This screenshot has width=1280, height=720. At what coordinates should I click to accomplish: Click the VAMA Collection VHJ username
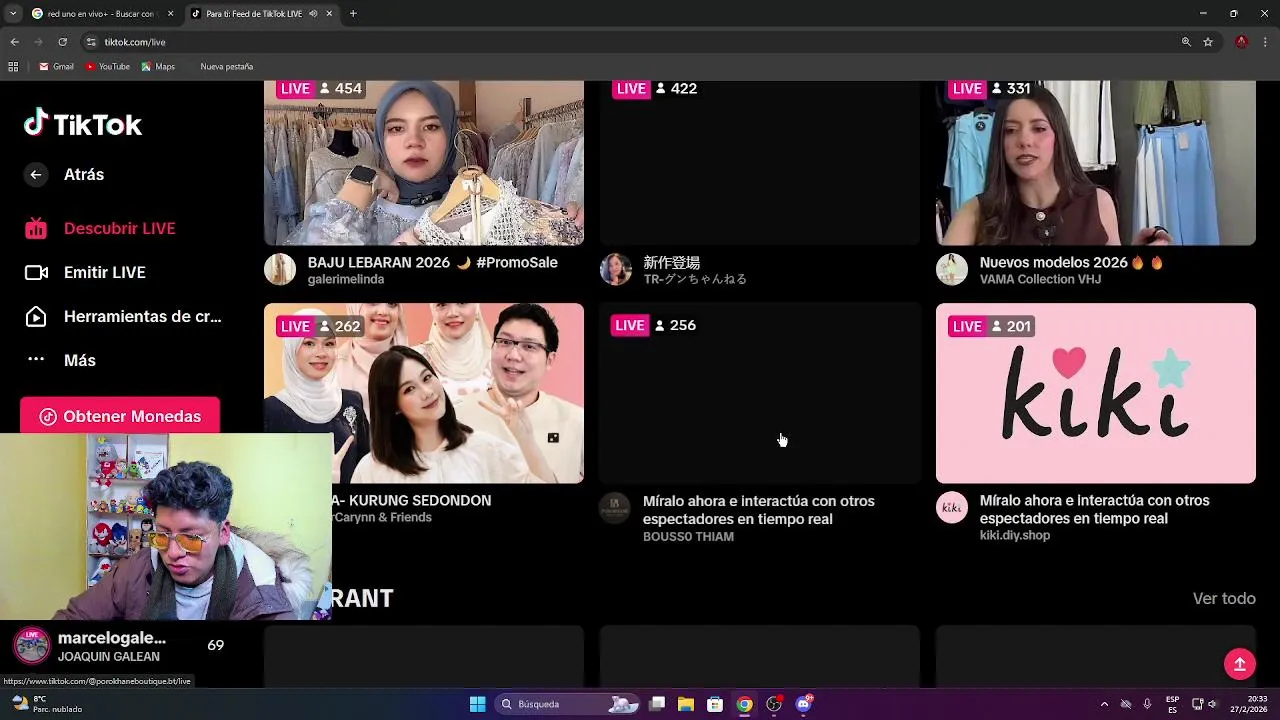(1040, 280)
